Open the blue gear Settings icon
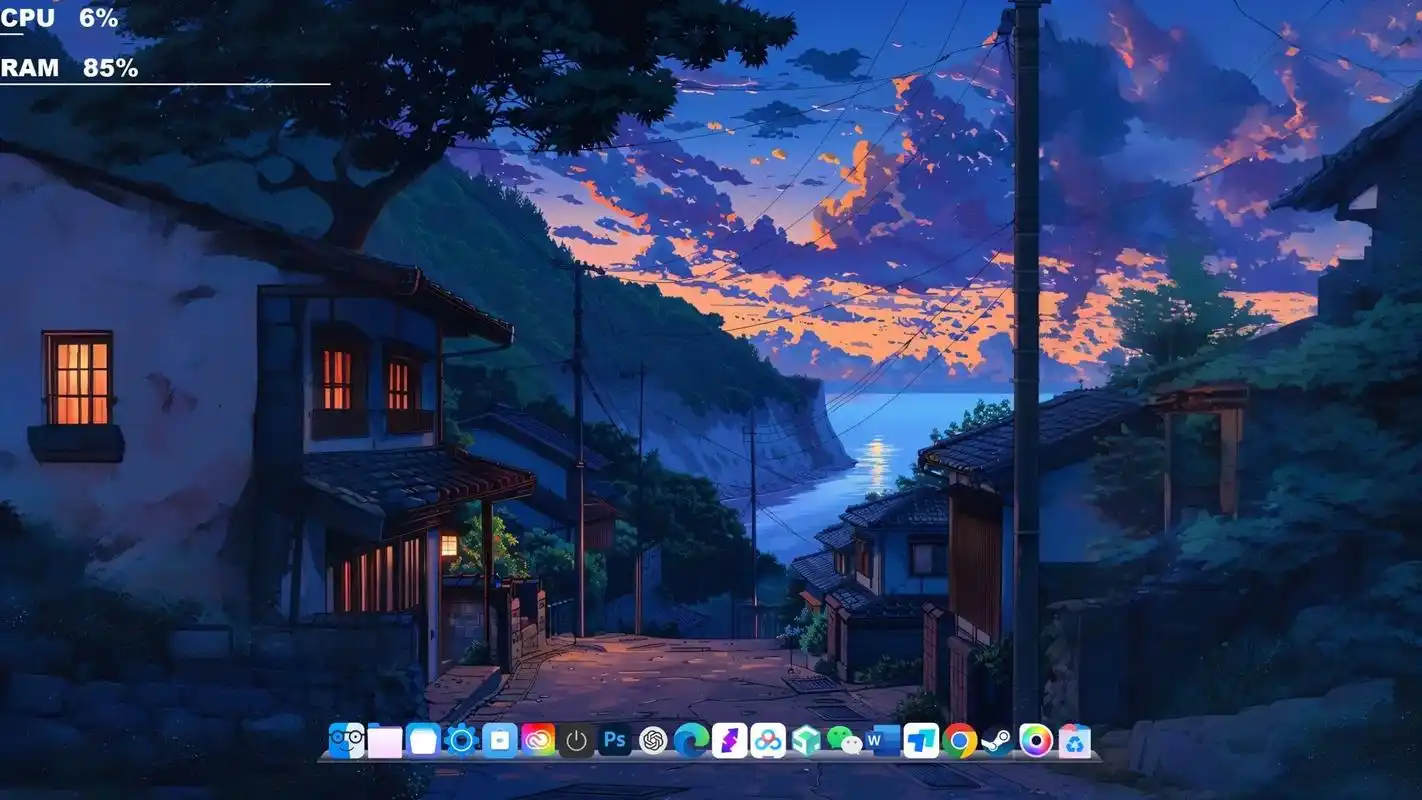Image resolution: width=1422 pixels, height=800 pixels. [461, 741]
